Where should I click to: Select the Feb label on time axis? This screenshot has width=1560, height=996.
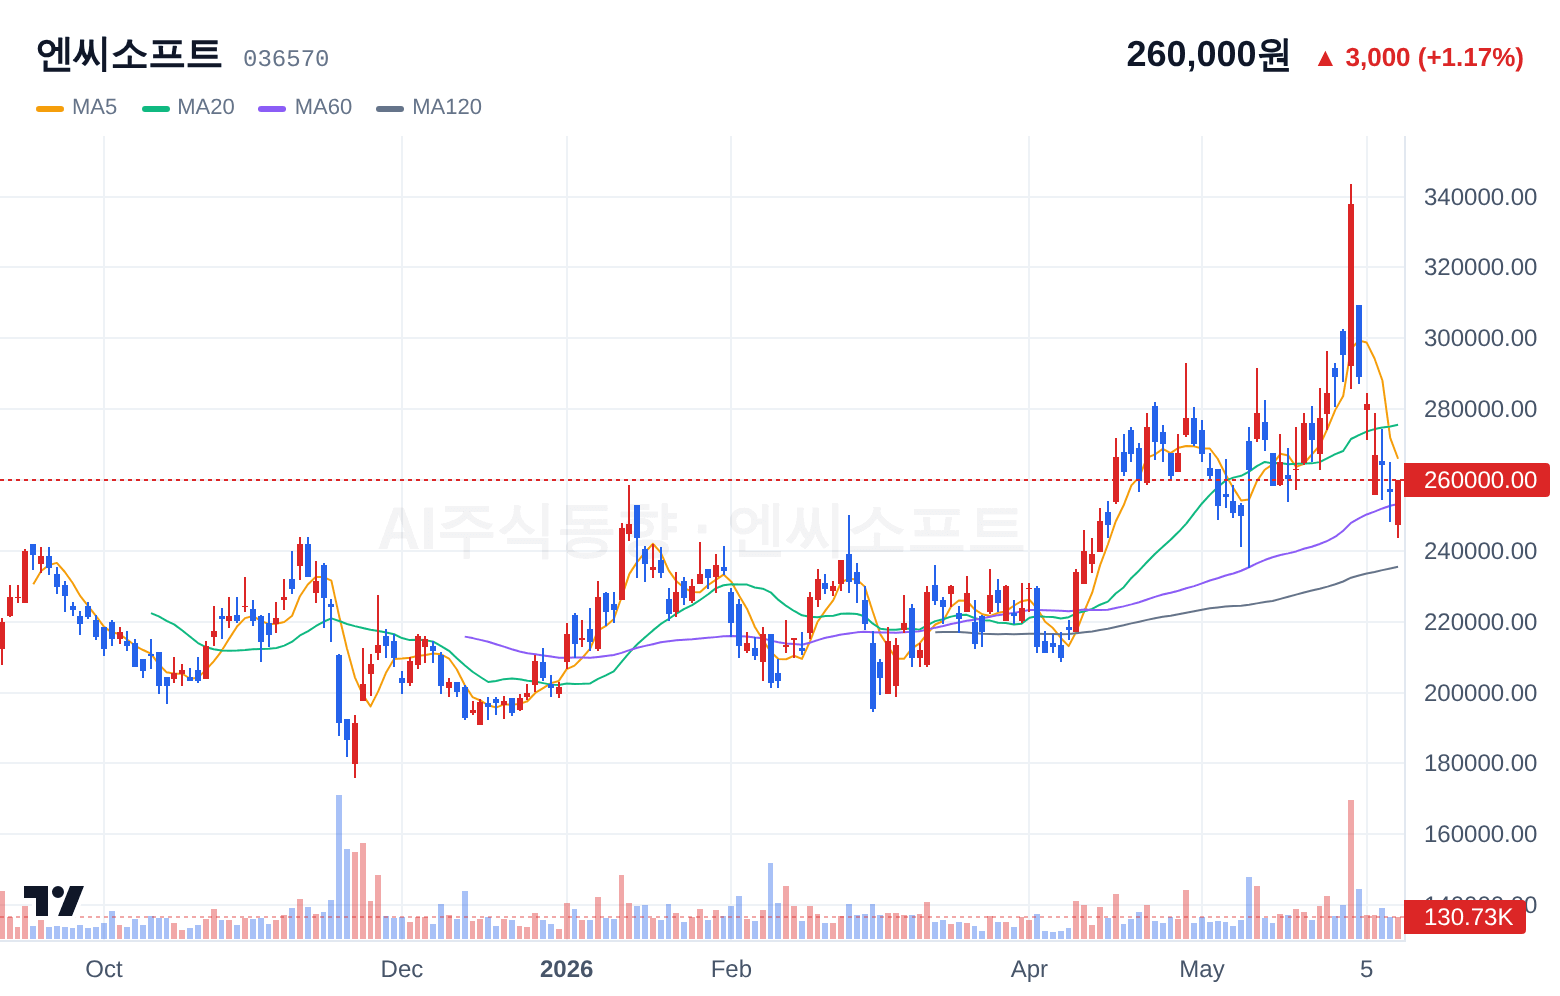coord(731,969)
